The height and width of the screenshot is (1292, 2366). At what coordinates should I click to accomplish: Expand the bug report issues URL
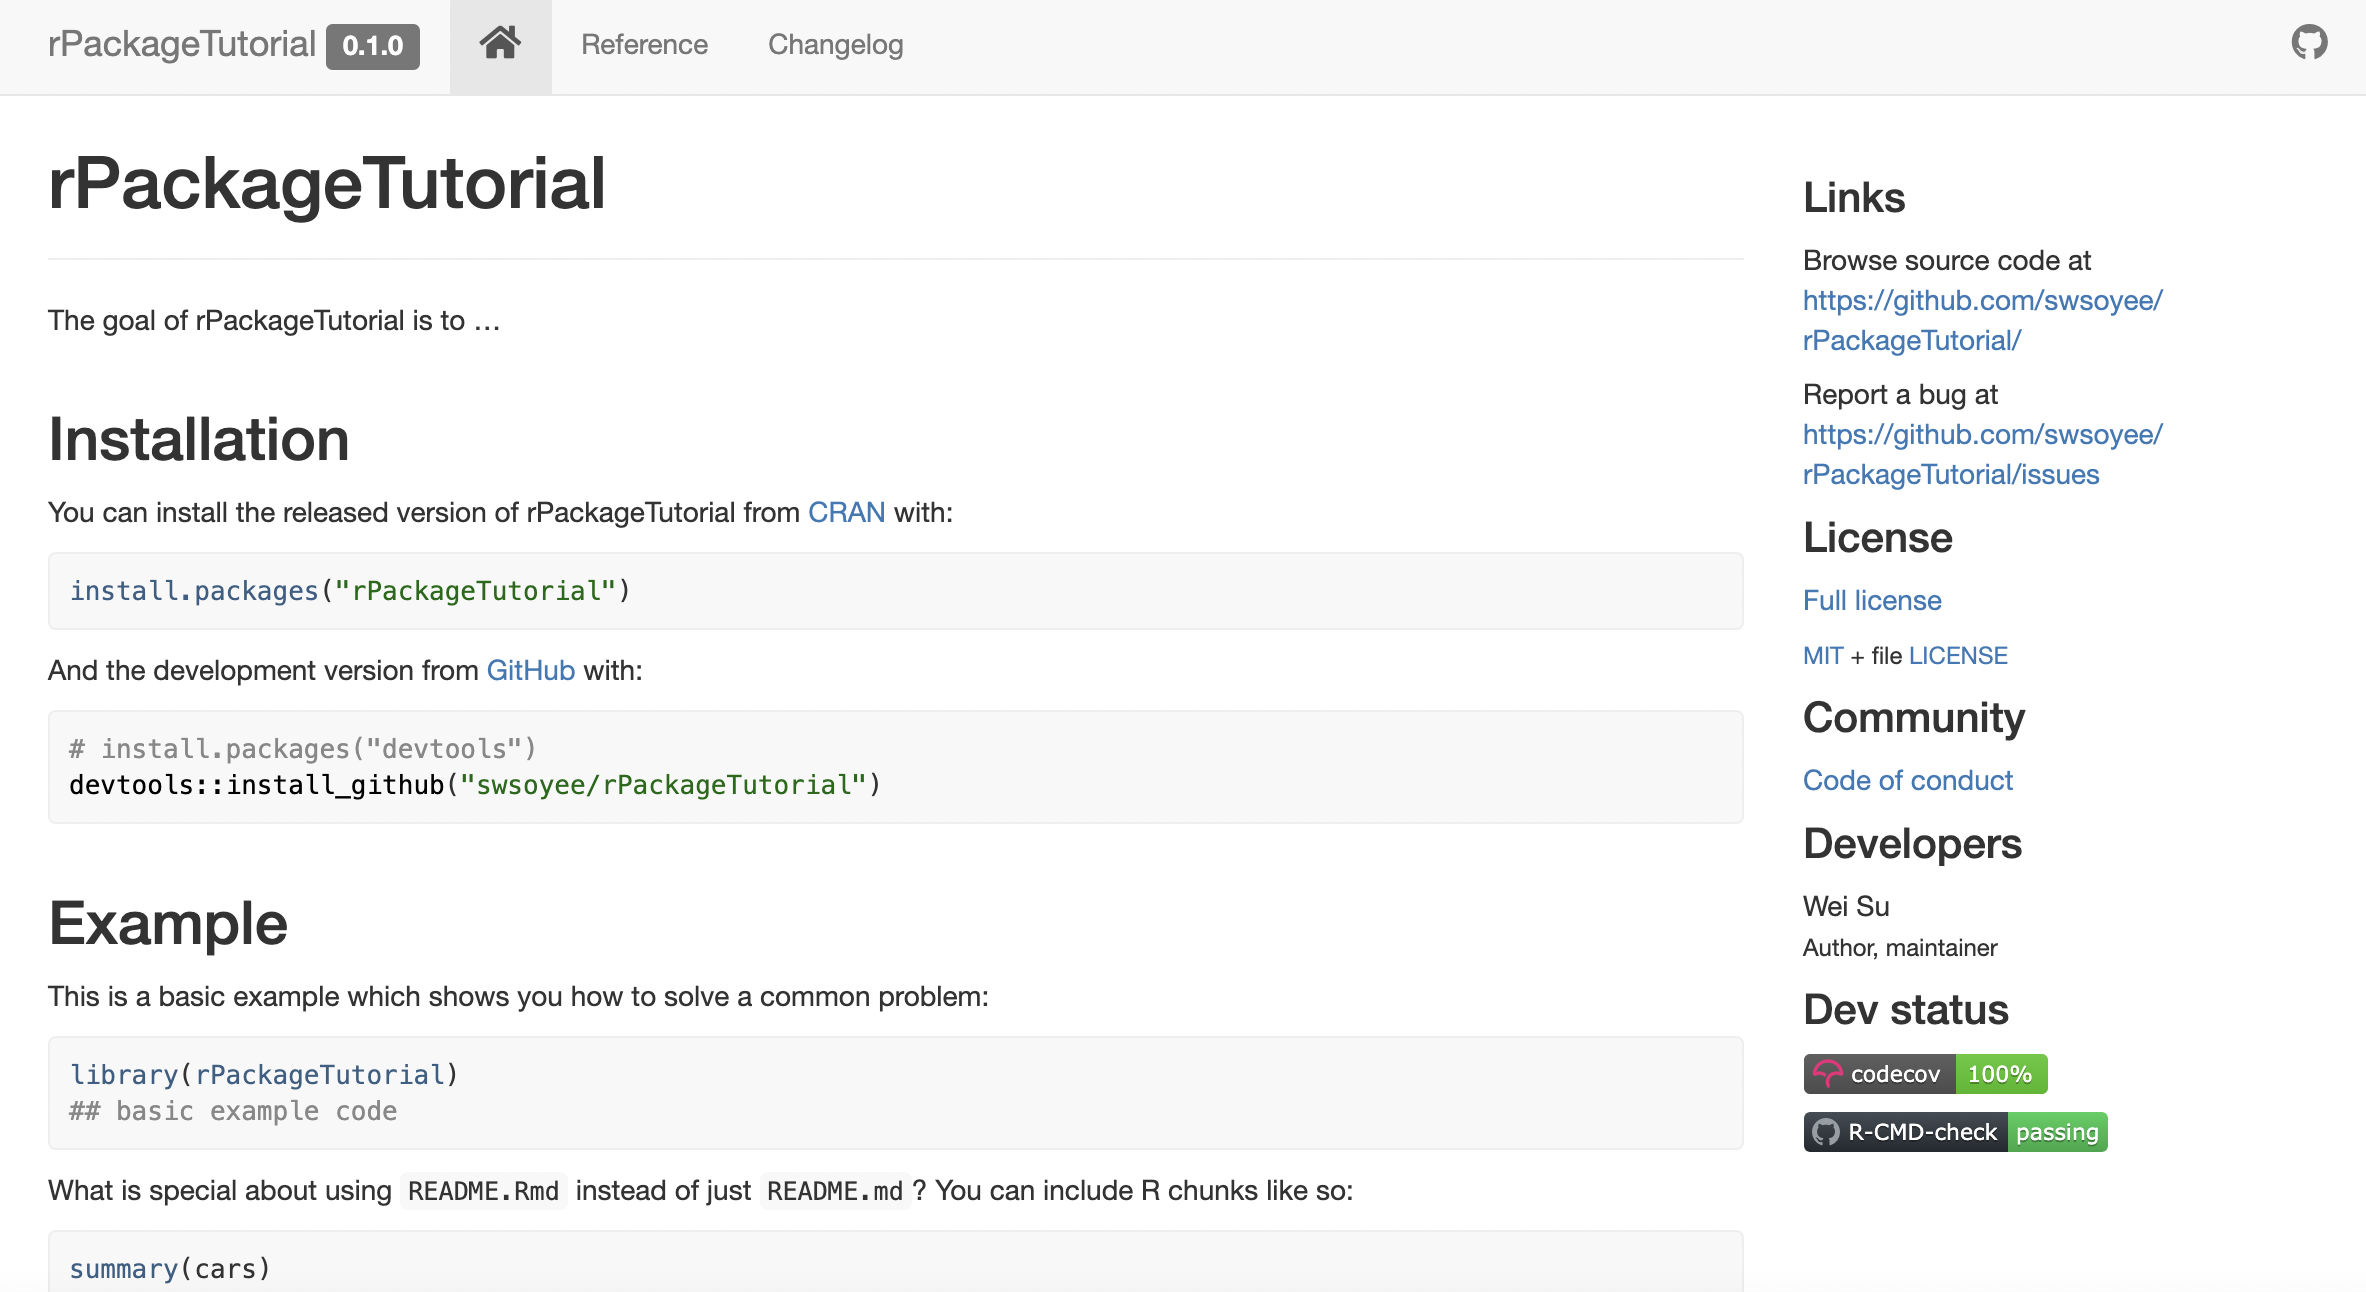pyautogui.click(x=1984, y=452)
